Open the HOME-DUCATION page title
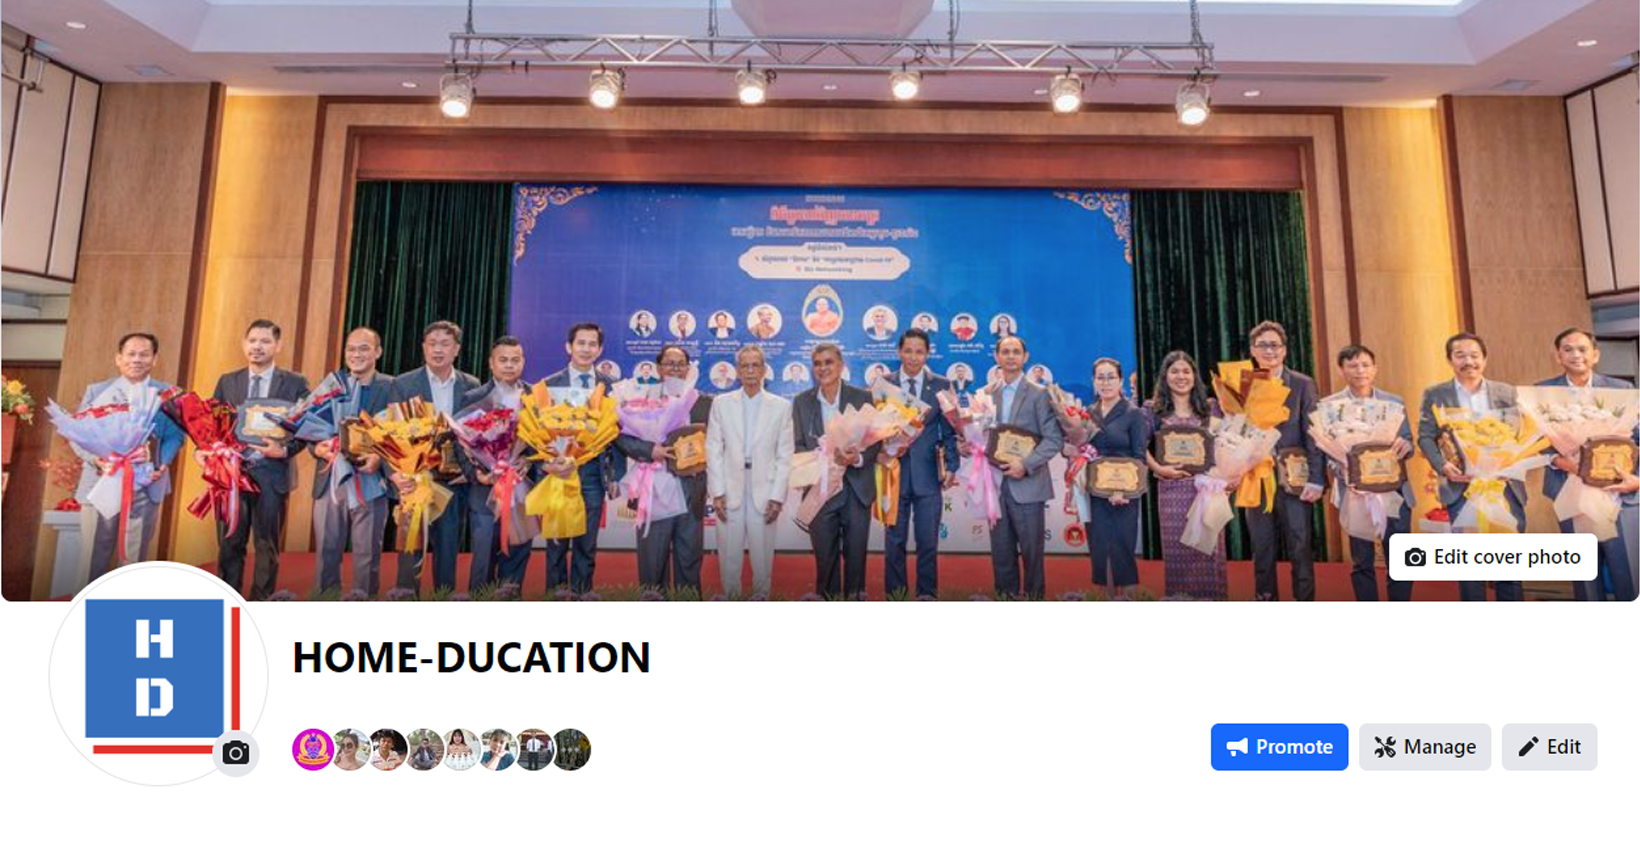This screenshot has height=856, width=1640. coord(471,658)
